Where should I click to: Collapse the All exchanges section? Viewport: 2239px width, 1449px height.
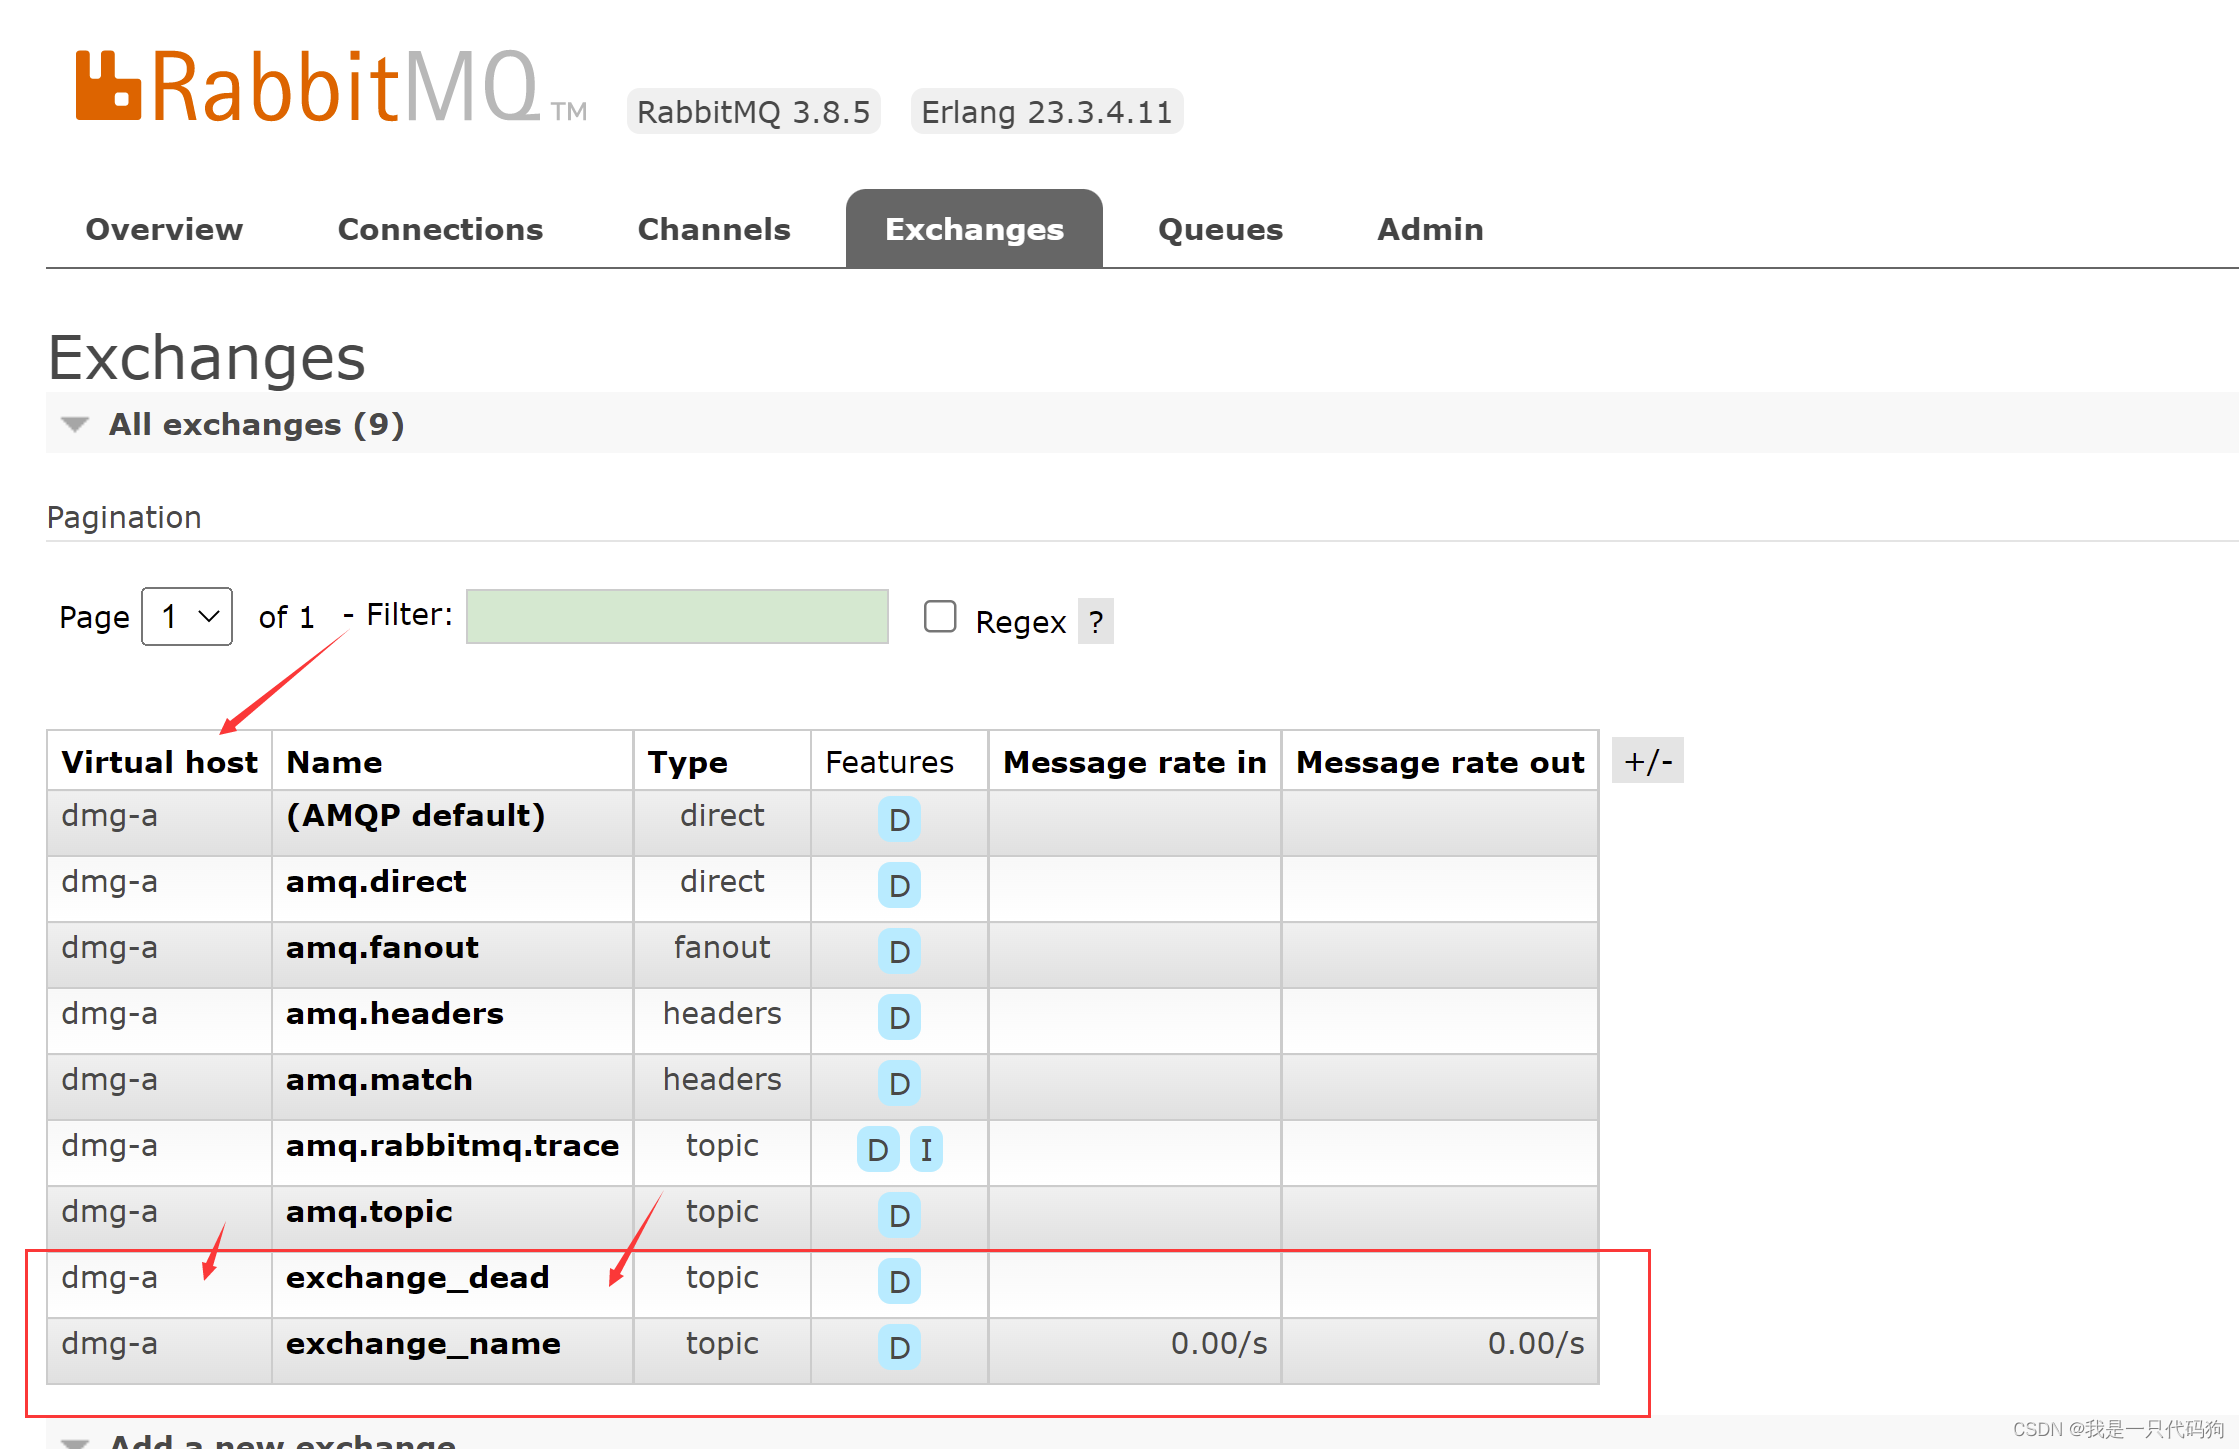click(x=256, y=424)
